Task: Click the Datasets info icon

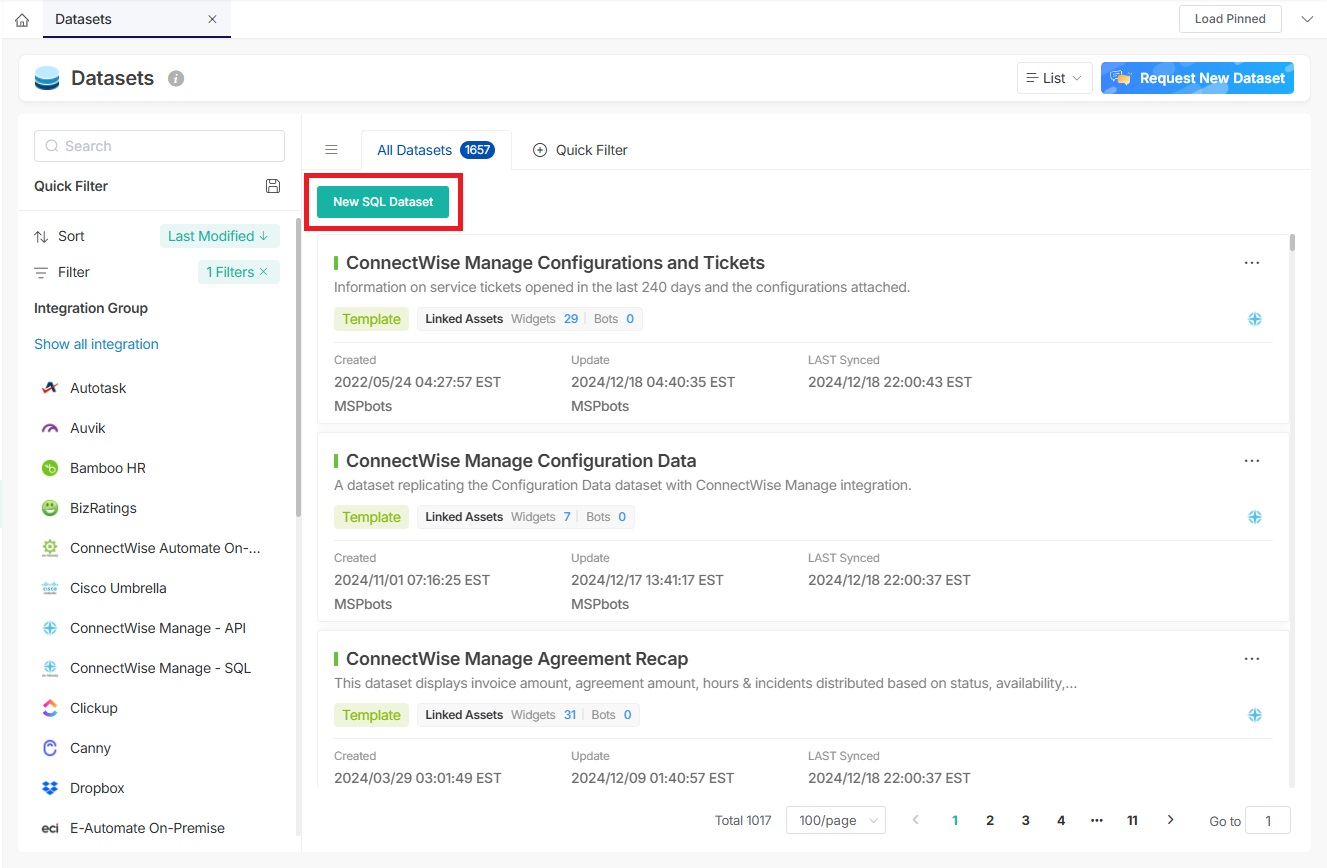Action: coord(176,78)
